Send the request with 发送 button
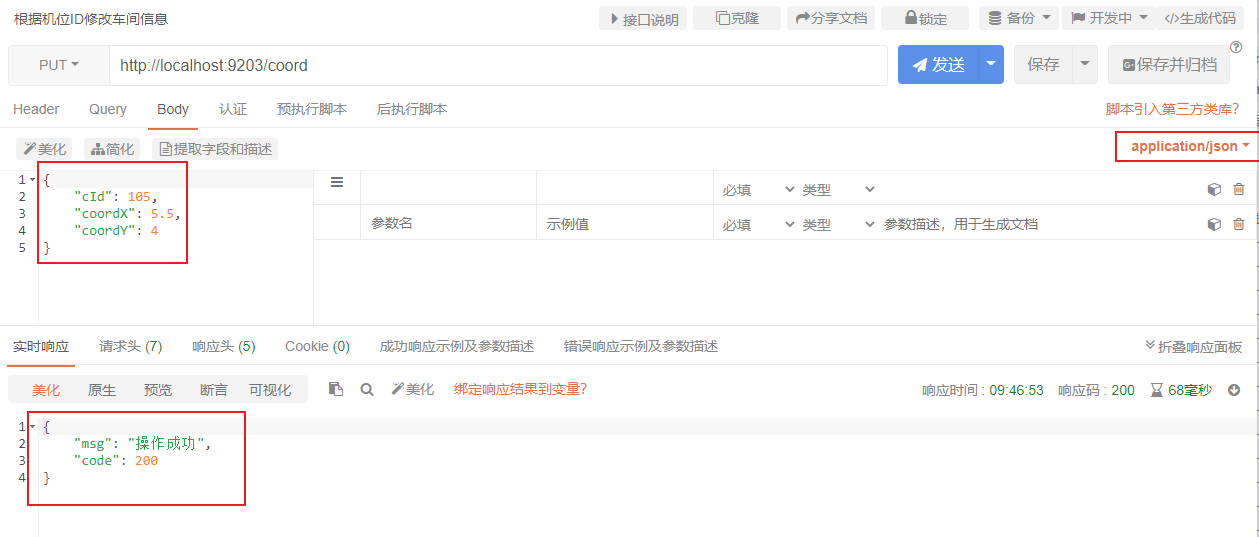Viewport: 1259px width, 537px height. [x=938, y=65]
